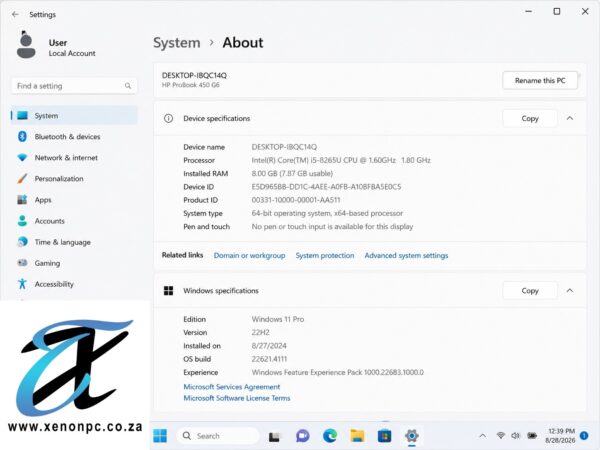Open Advanced system settings link

point(406,255)
